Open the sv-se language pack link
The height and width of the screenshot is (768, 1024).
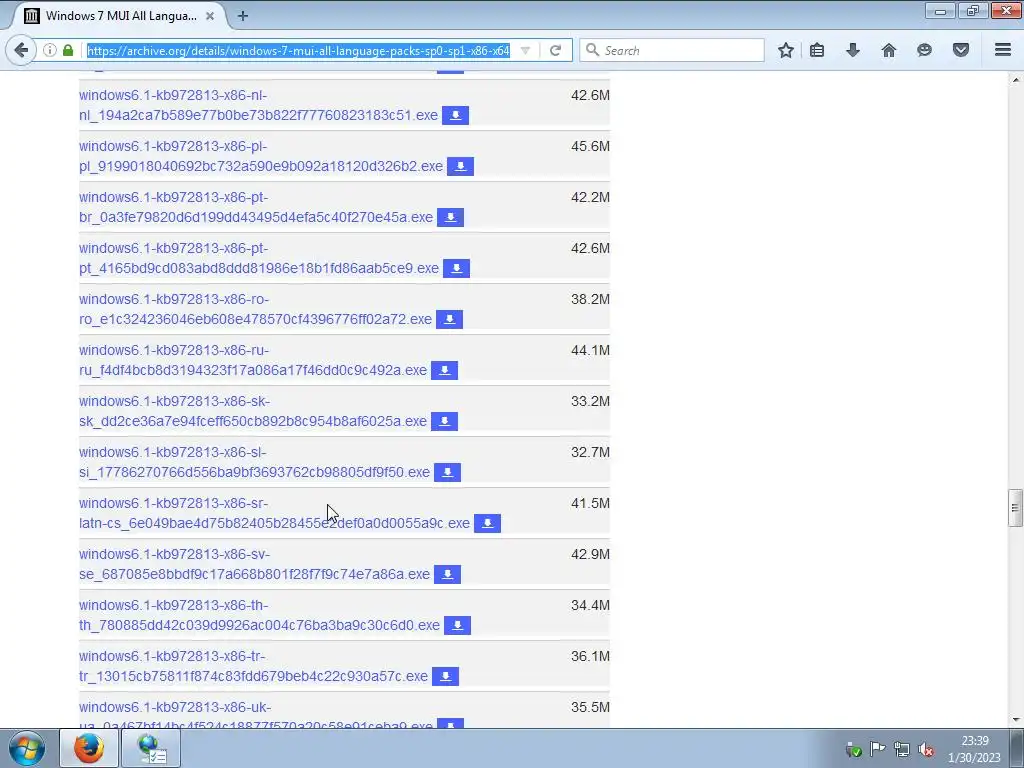(255, 564)
